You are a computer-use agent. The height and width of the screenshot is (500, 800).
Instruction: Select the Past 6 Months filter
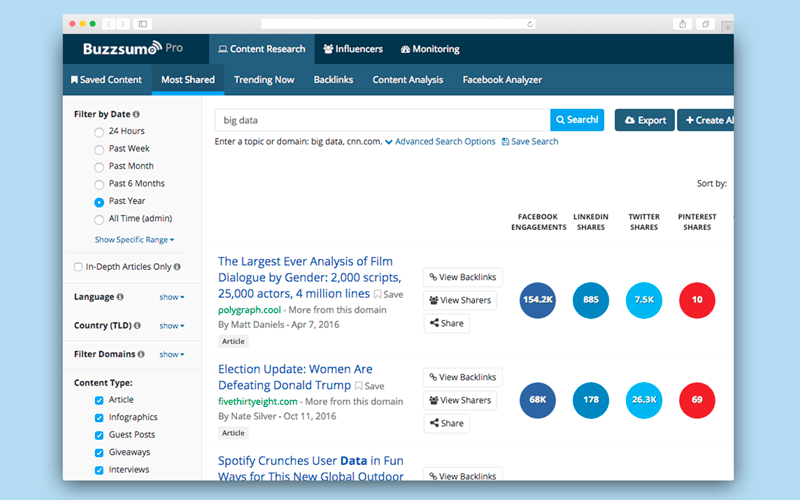click(x=99, y=185)
